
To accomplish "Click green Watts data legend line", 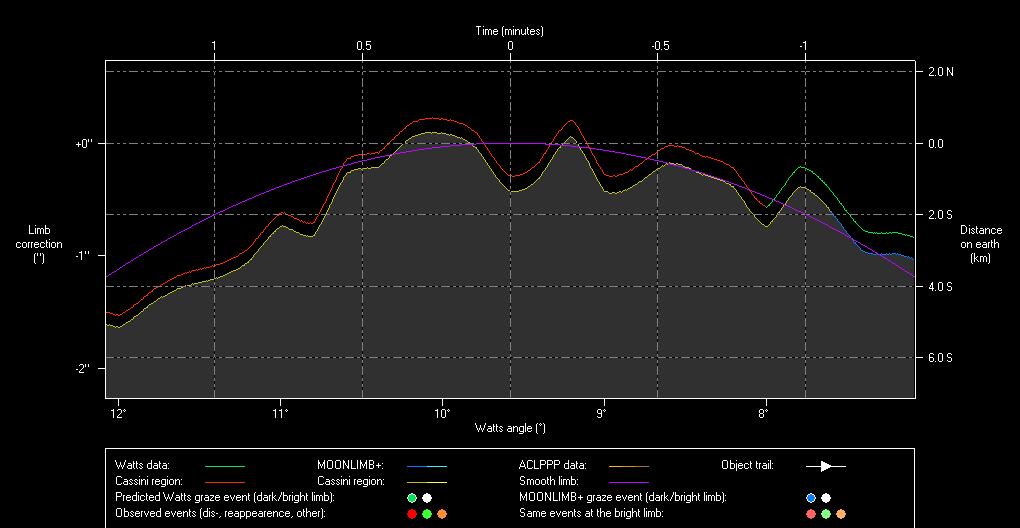I will click(x=224, y=466).
